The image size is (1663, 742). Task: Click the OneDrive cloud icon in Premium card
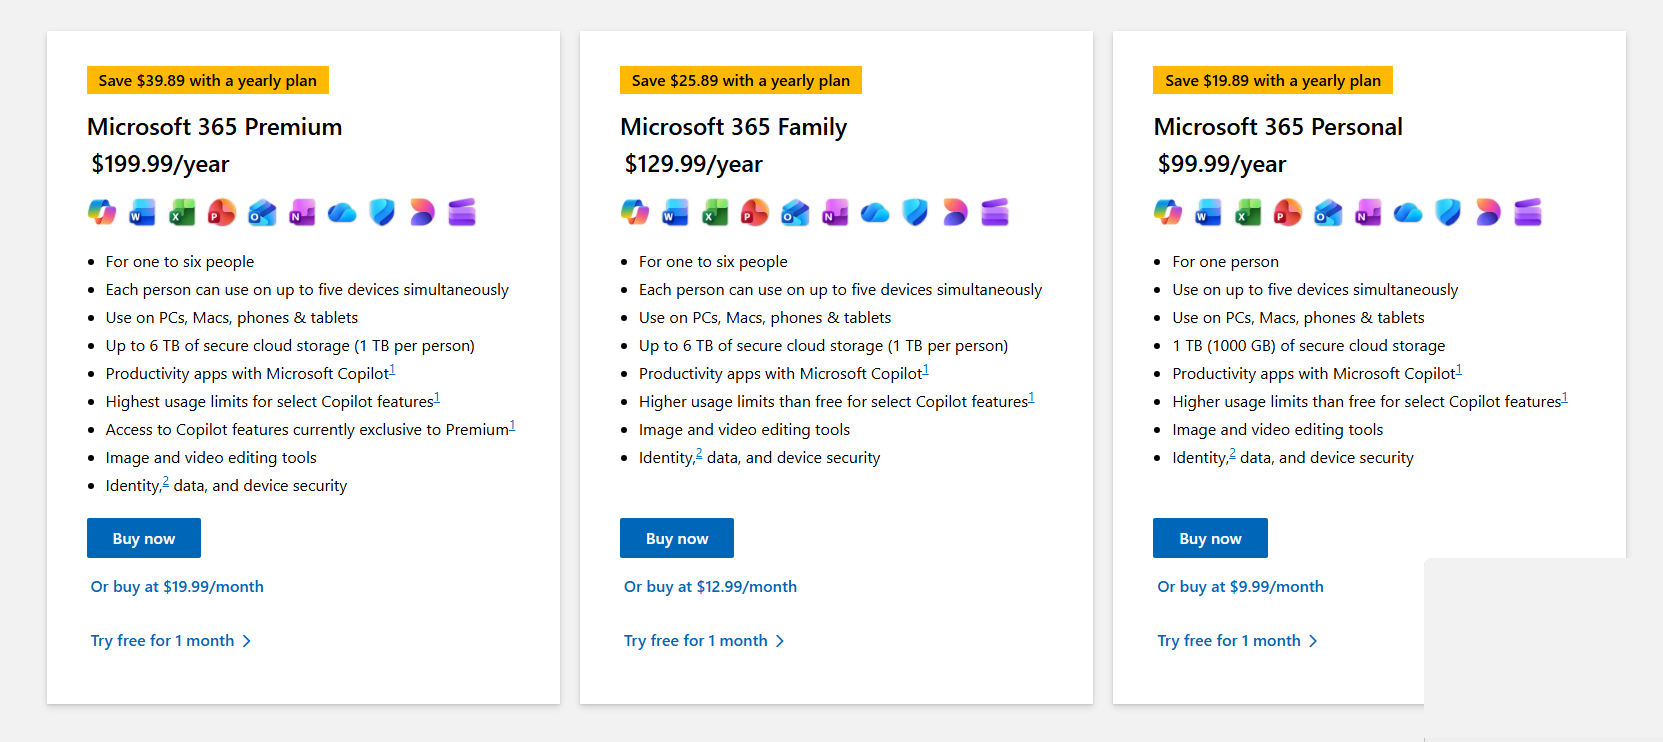click(x=342, y=212)
